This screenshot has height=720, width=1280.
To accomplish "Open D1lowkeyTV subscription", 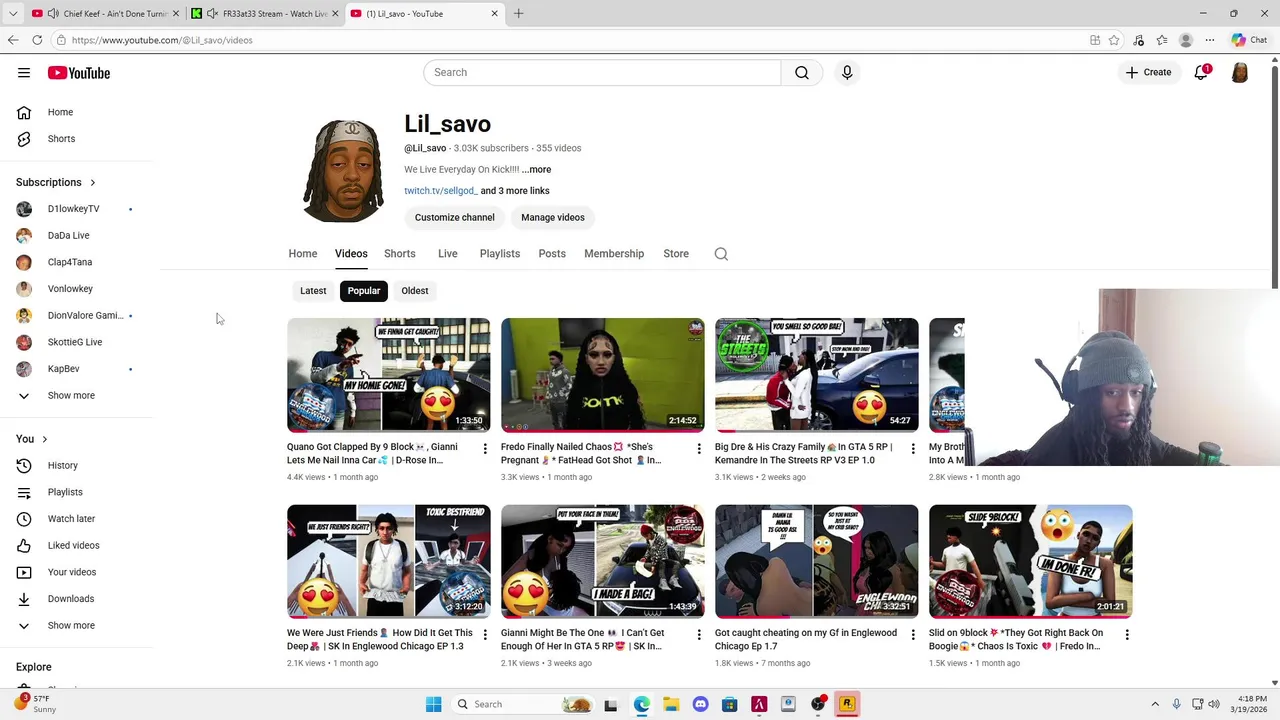I will point(76,209).
